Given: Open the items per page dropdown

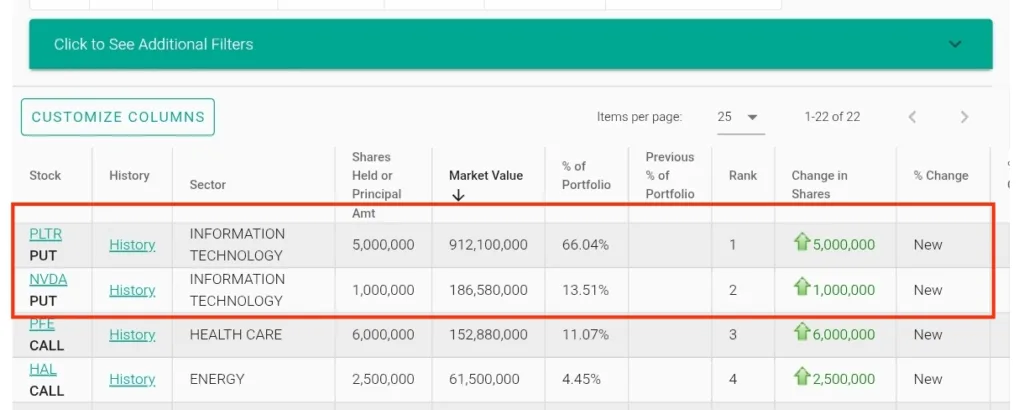Looking at the screenshot, I should (x=740, y=117).
